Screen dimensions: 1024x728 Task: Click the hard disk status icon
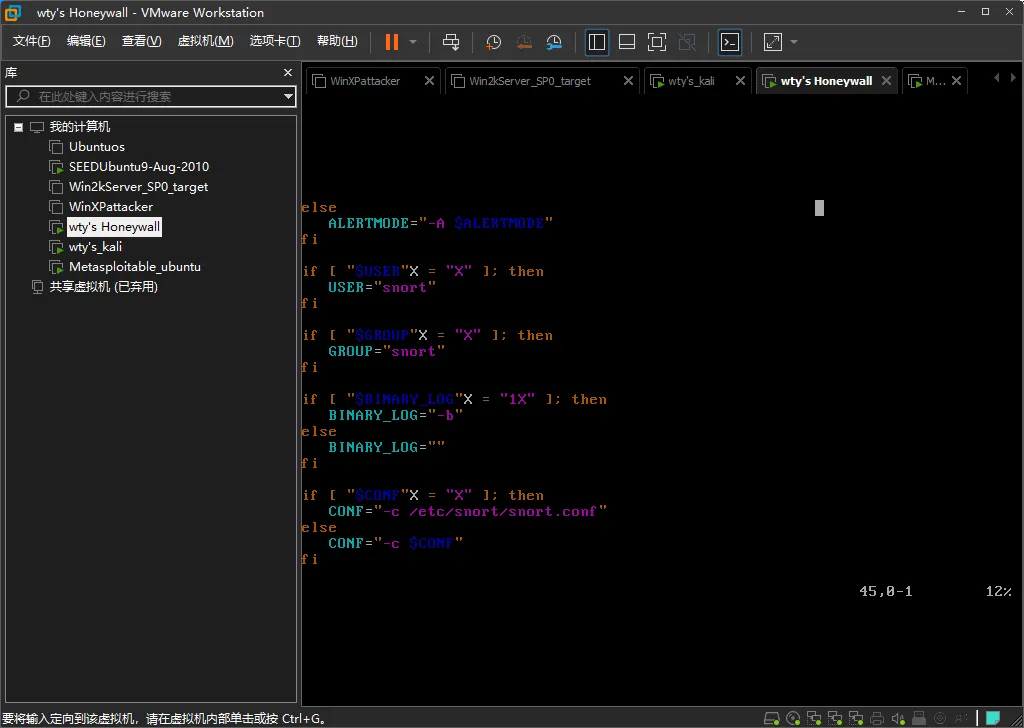771,718
